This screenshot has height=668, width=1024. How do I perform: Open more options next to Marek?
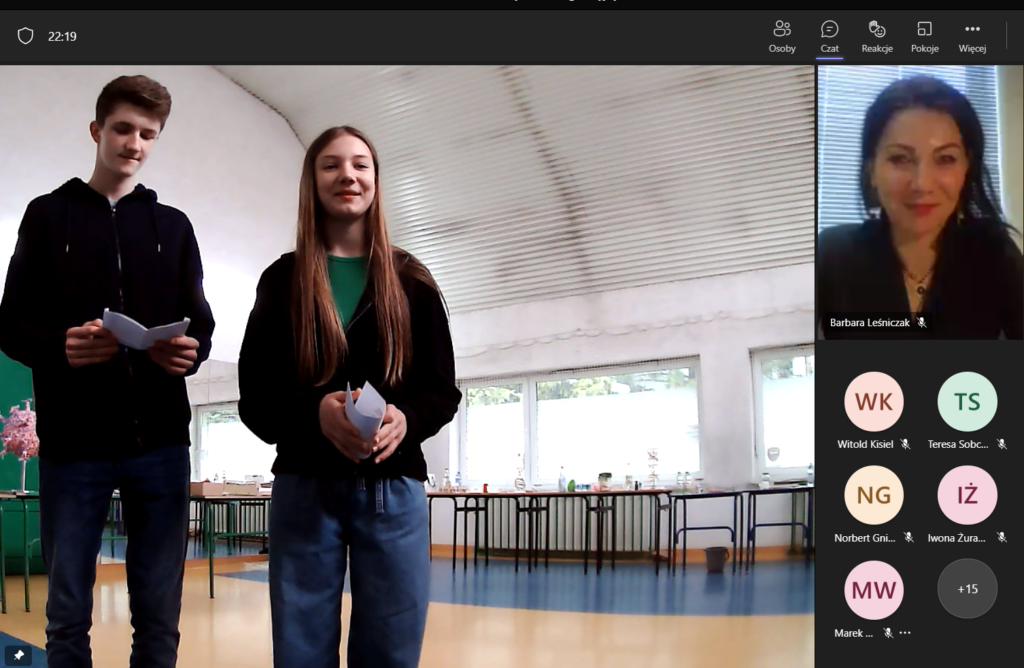(x=904, y=633)
